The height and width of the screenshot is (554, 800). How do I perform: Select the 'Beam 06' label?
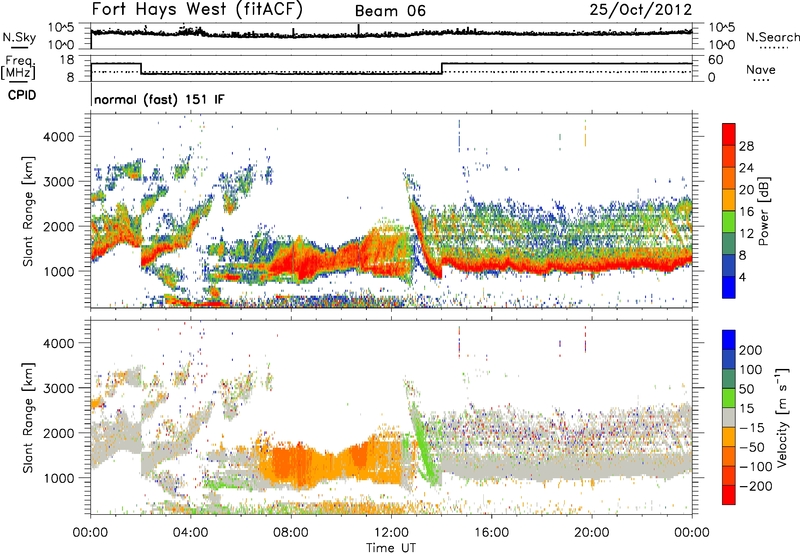click(390, 11)
